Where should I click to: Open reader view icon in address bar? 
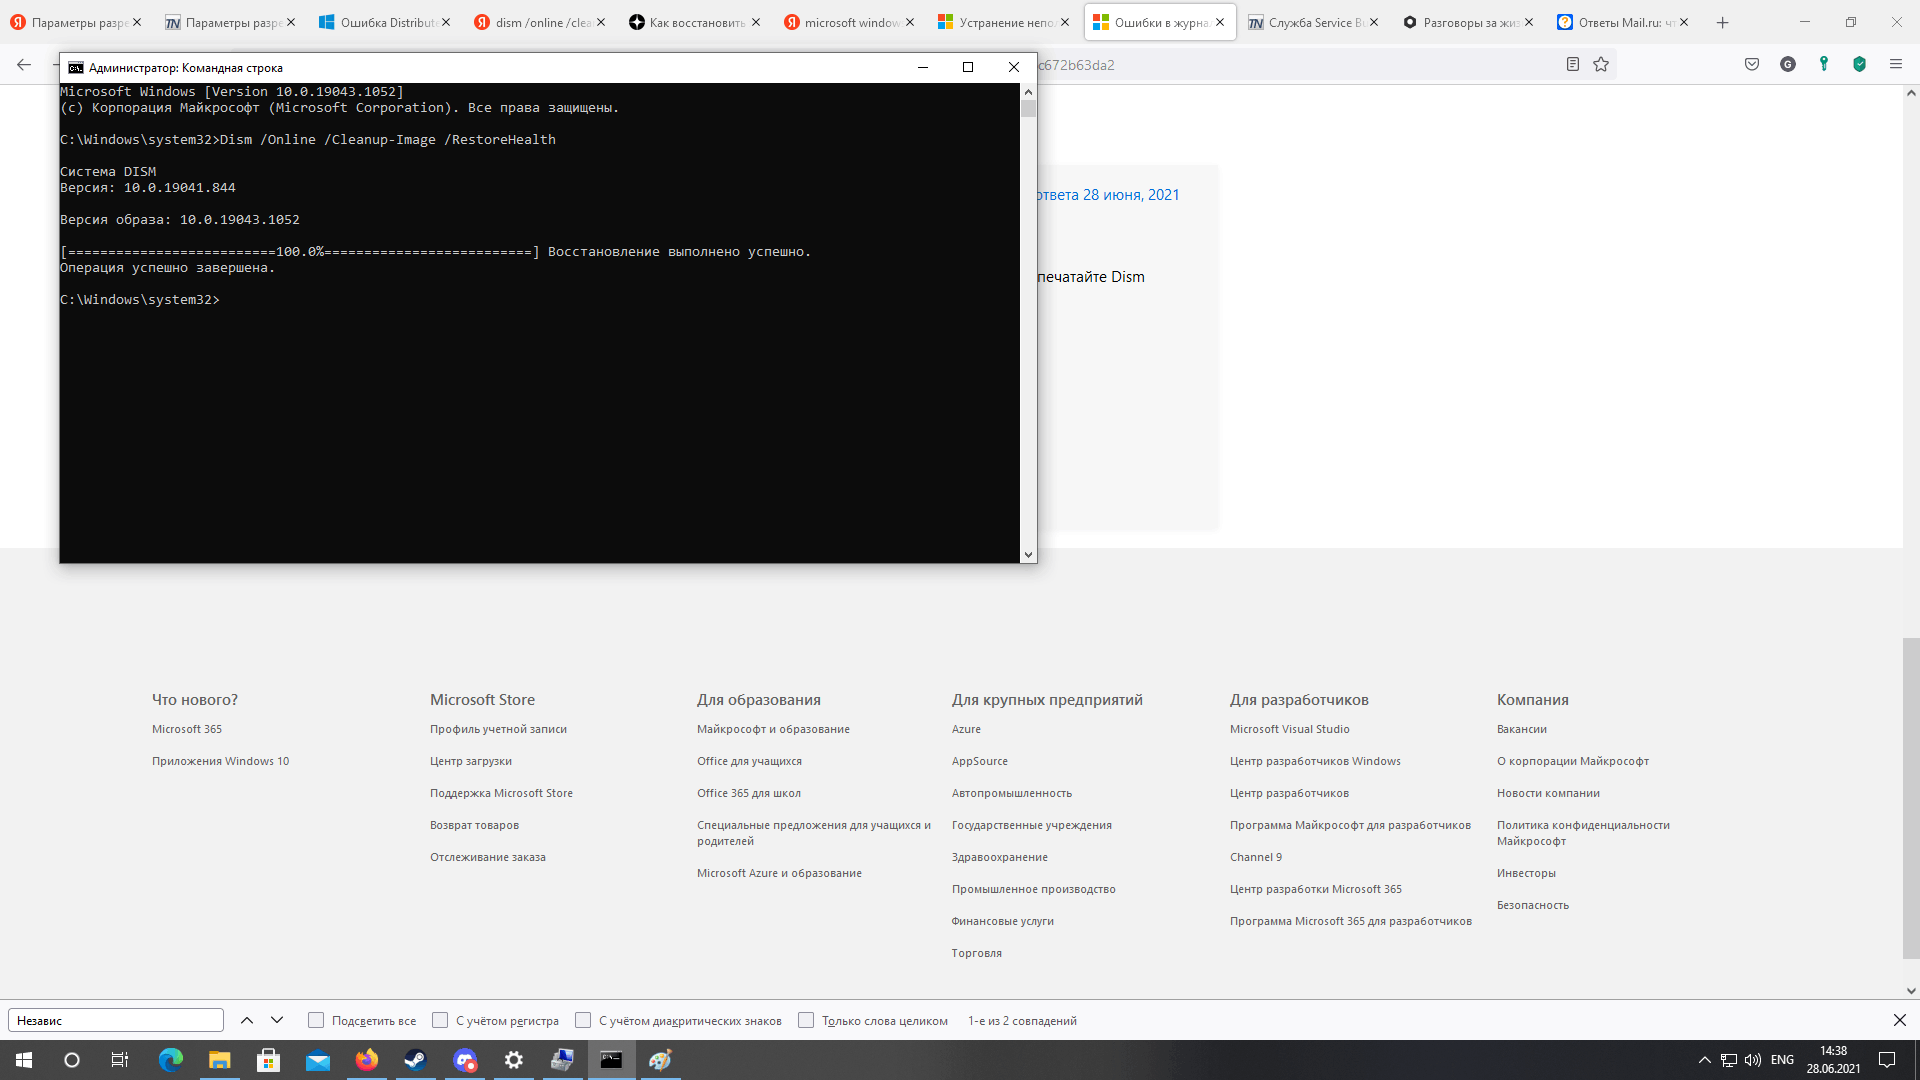click(x=1572, y=65)
